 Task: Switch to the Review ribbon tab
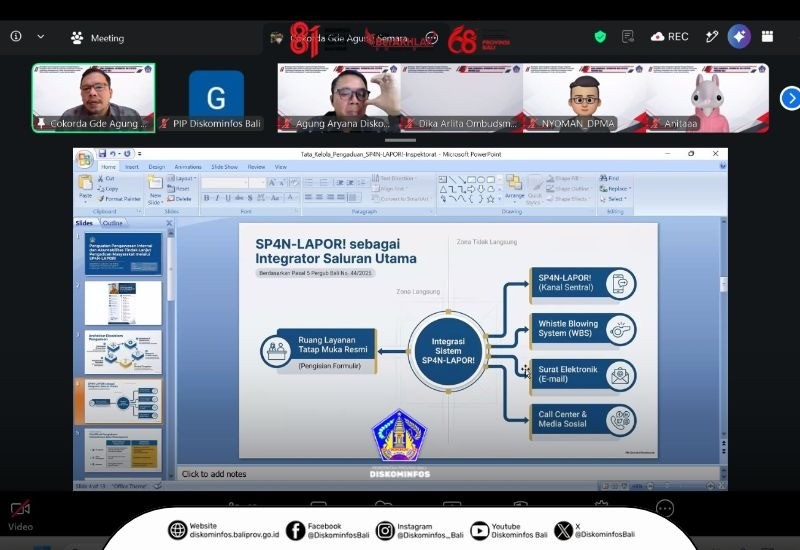click(x=256, y=167)
